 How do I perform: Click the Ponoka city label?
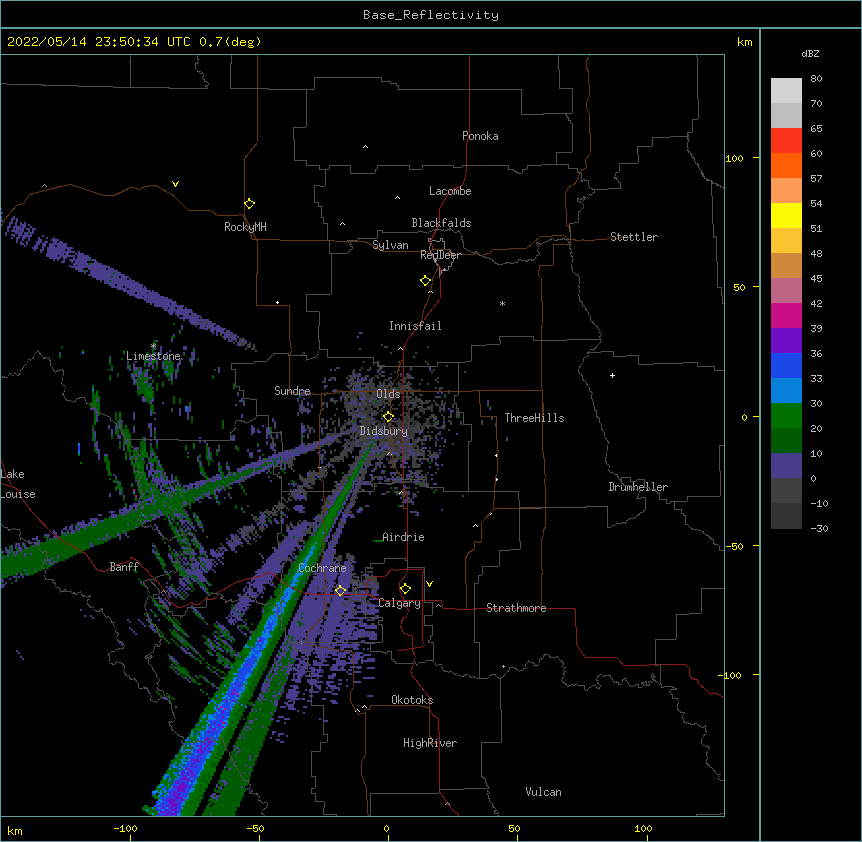480,136
